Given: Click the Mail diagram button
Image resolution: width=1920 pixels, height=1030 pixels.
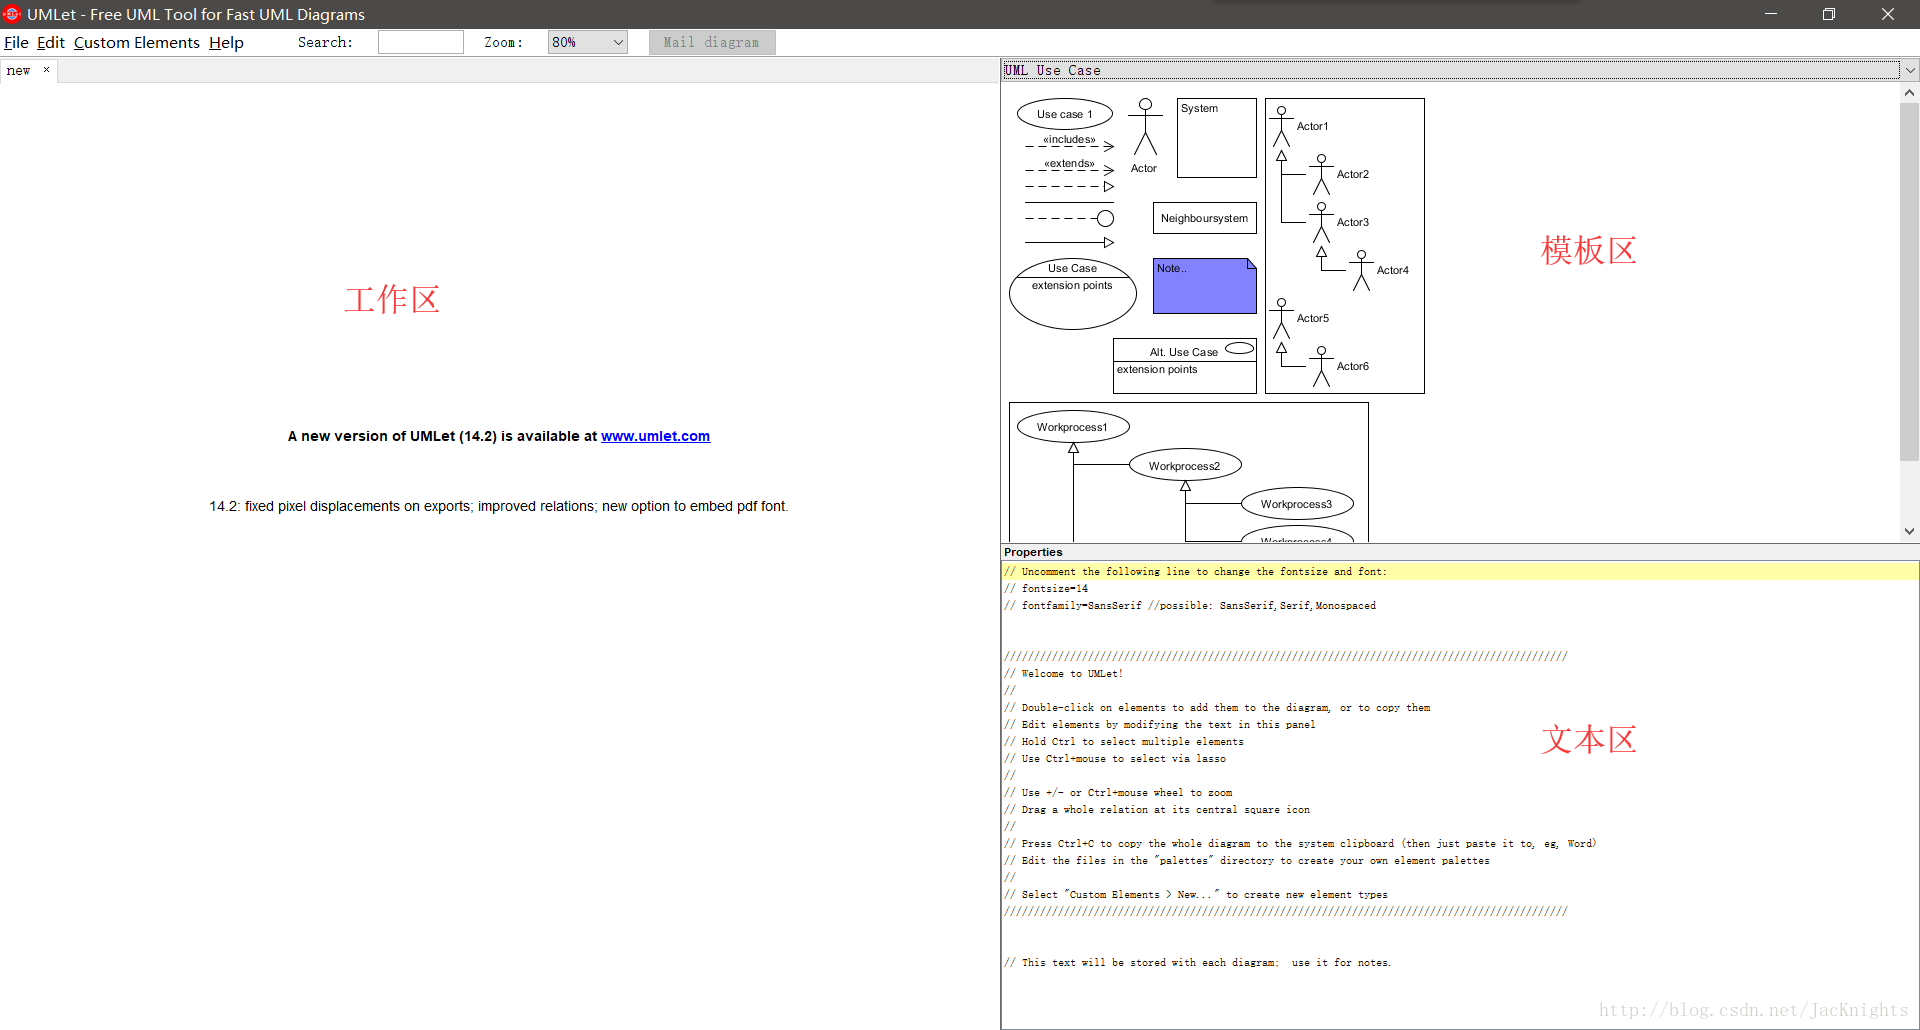Looking at the screenshot, I should [x=711, y=42].
